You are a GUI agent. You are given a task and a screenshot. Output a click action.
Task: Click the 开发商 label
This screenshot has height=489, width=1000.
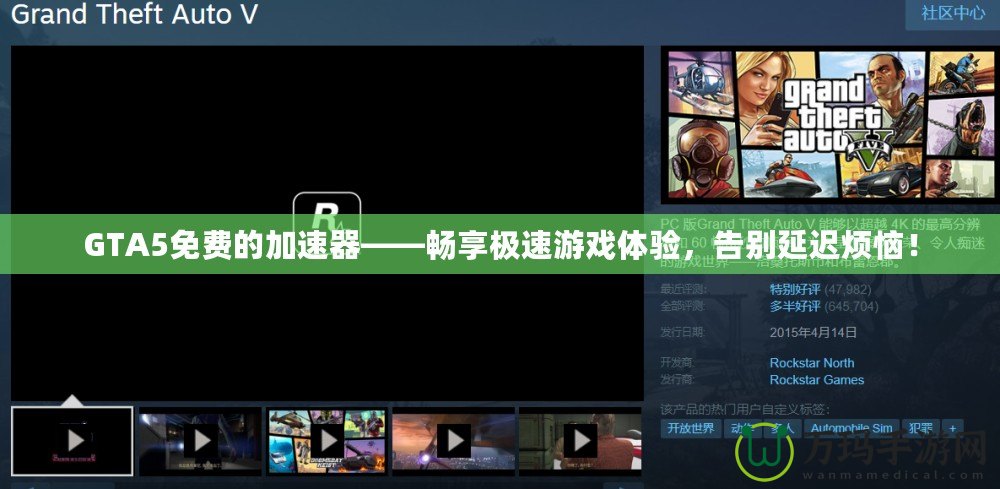(x=679, y=362)
